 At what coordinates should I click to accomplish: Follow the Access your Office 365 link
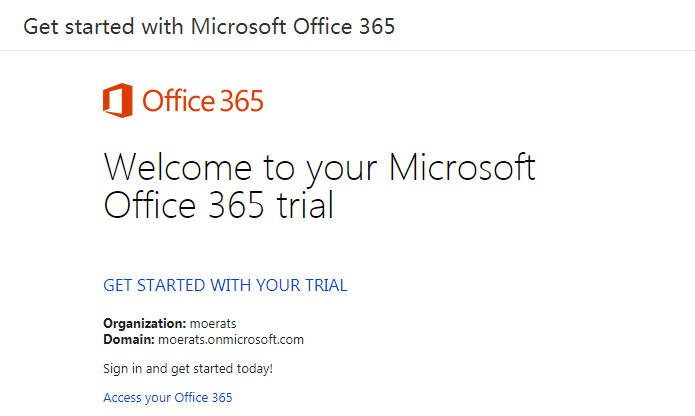168,398
